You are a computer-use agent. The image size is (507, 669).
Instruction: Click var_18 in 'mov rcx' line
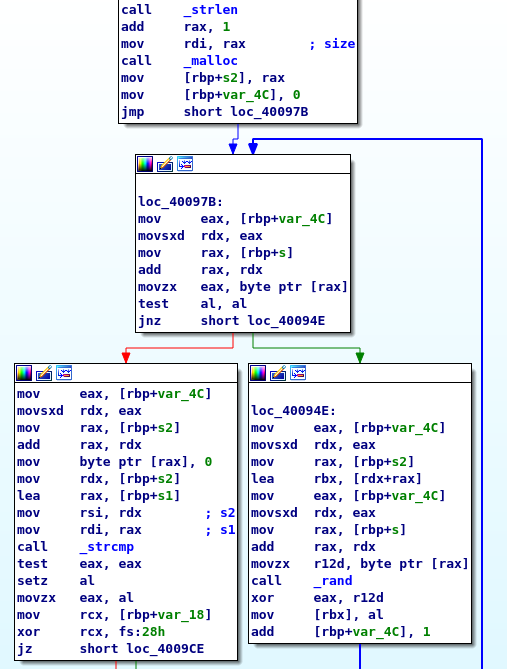[x=181, y=614]
